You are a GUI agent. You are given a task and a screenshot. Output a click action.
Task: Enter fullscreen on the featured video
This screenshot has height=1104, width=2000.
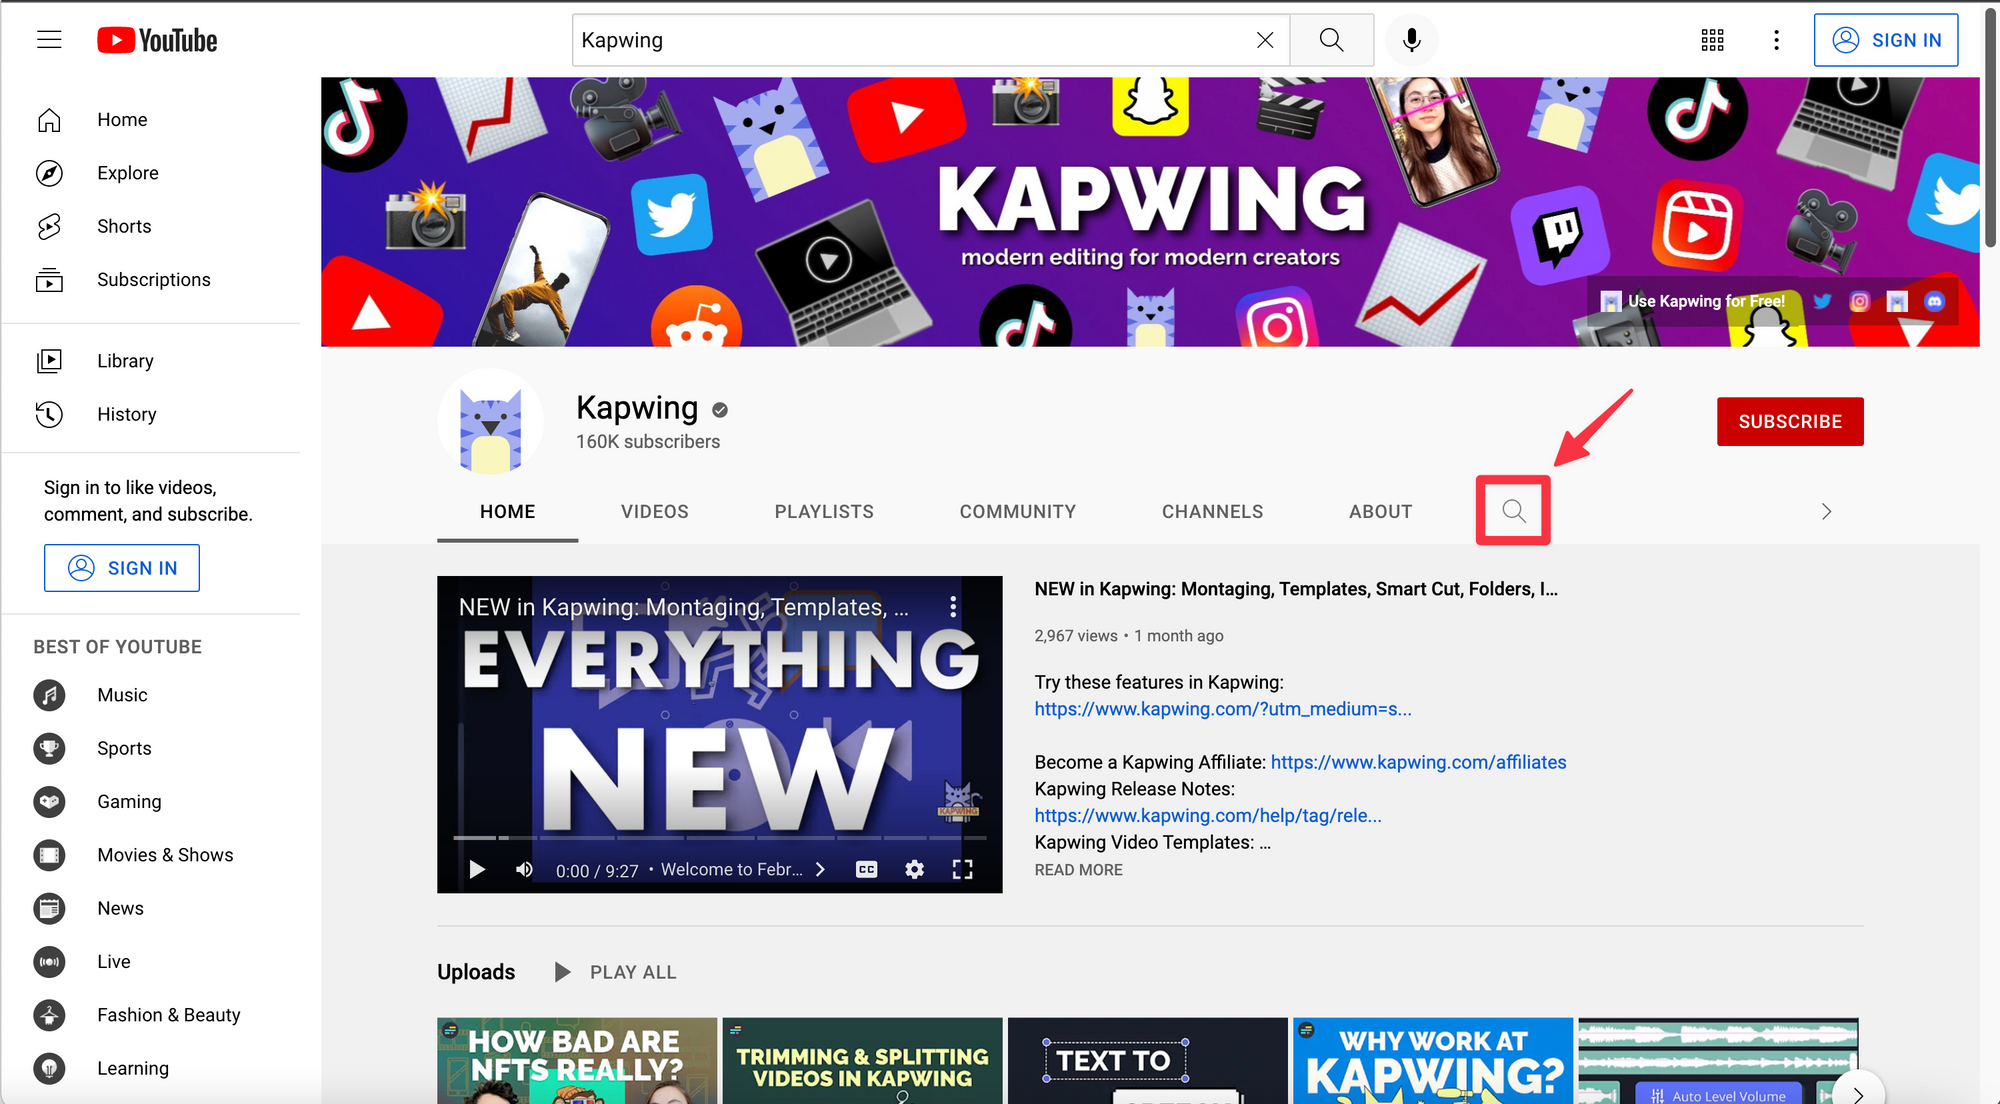point(962,869)
